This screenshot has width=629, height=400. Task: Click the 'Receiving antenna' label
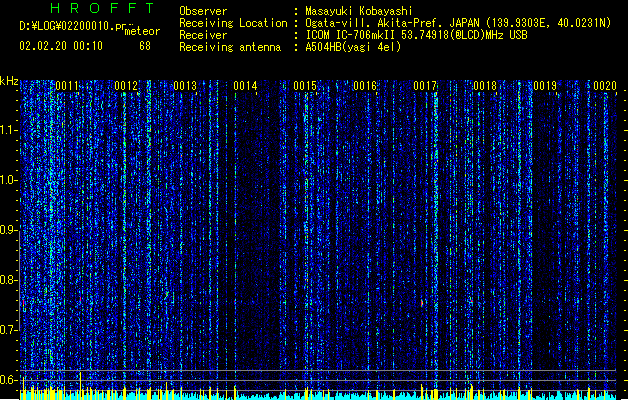coord(230,47)
